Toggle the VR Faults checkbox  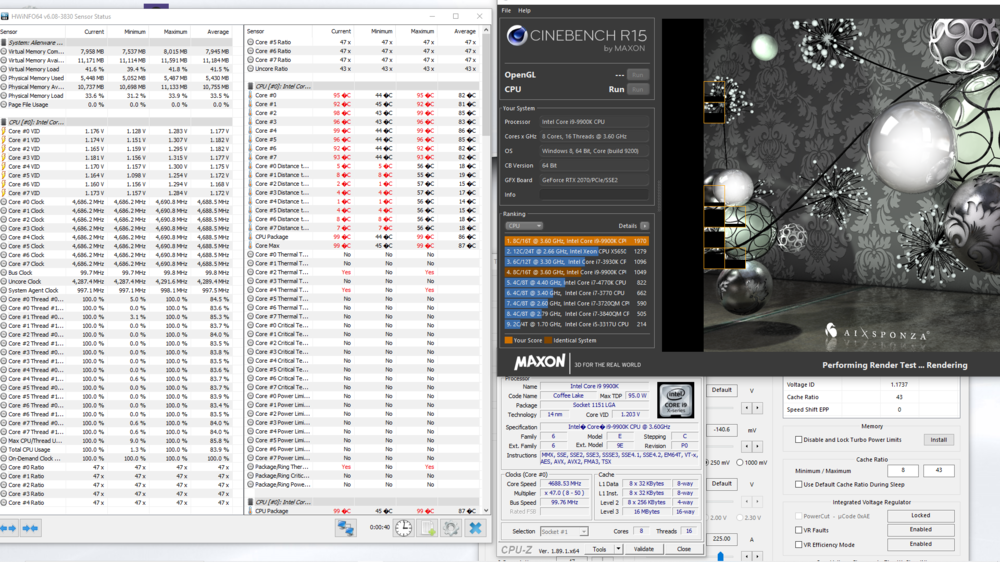(799, 530)
